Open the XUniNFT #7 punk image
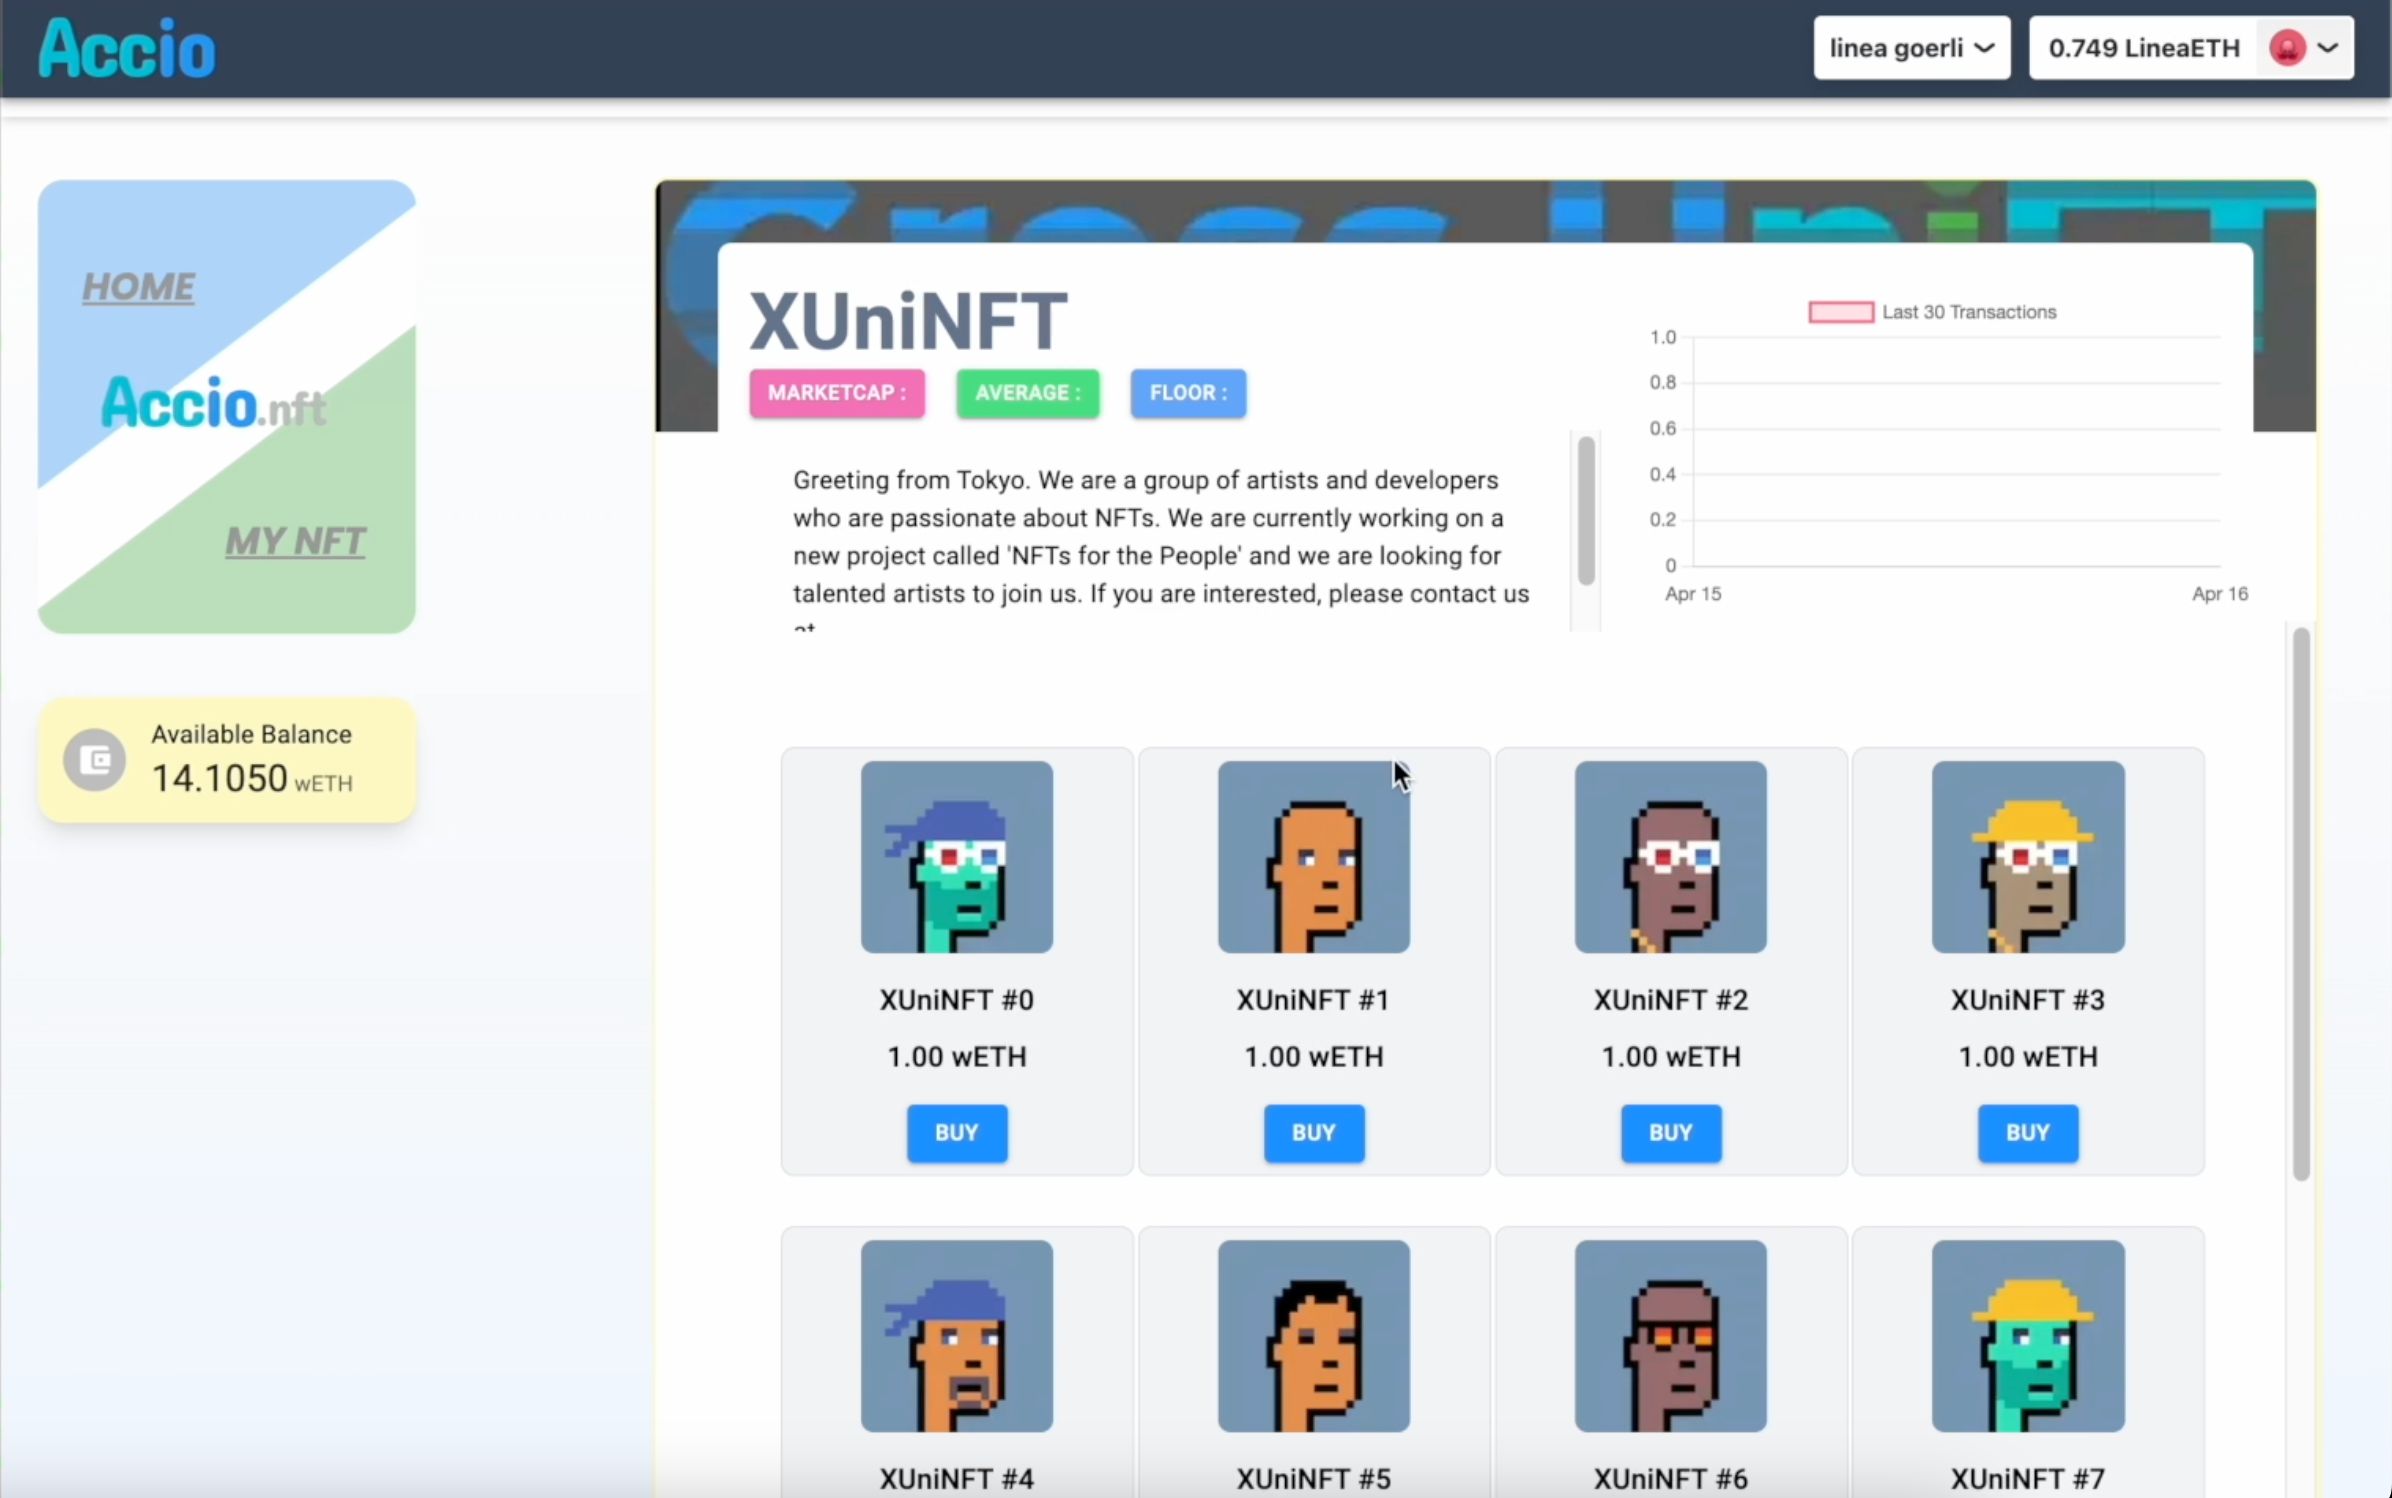 point(2028,1336)
